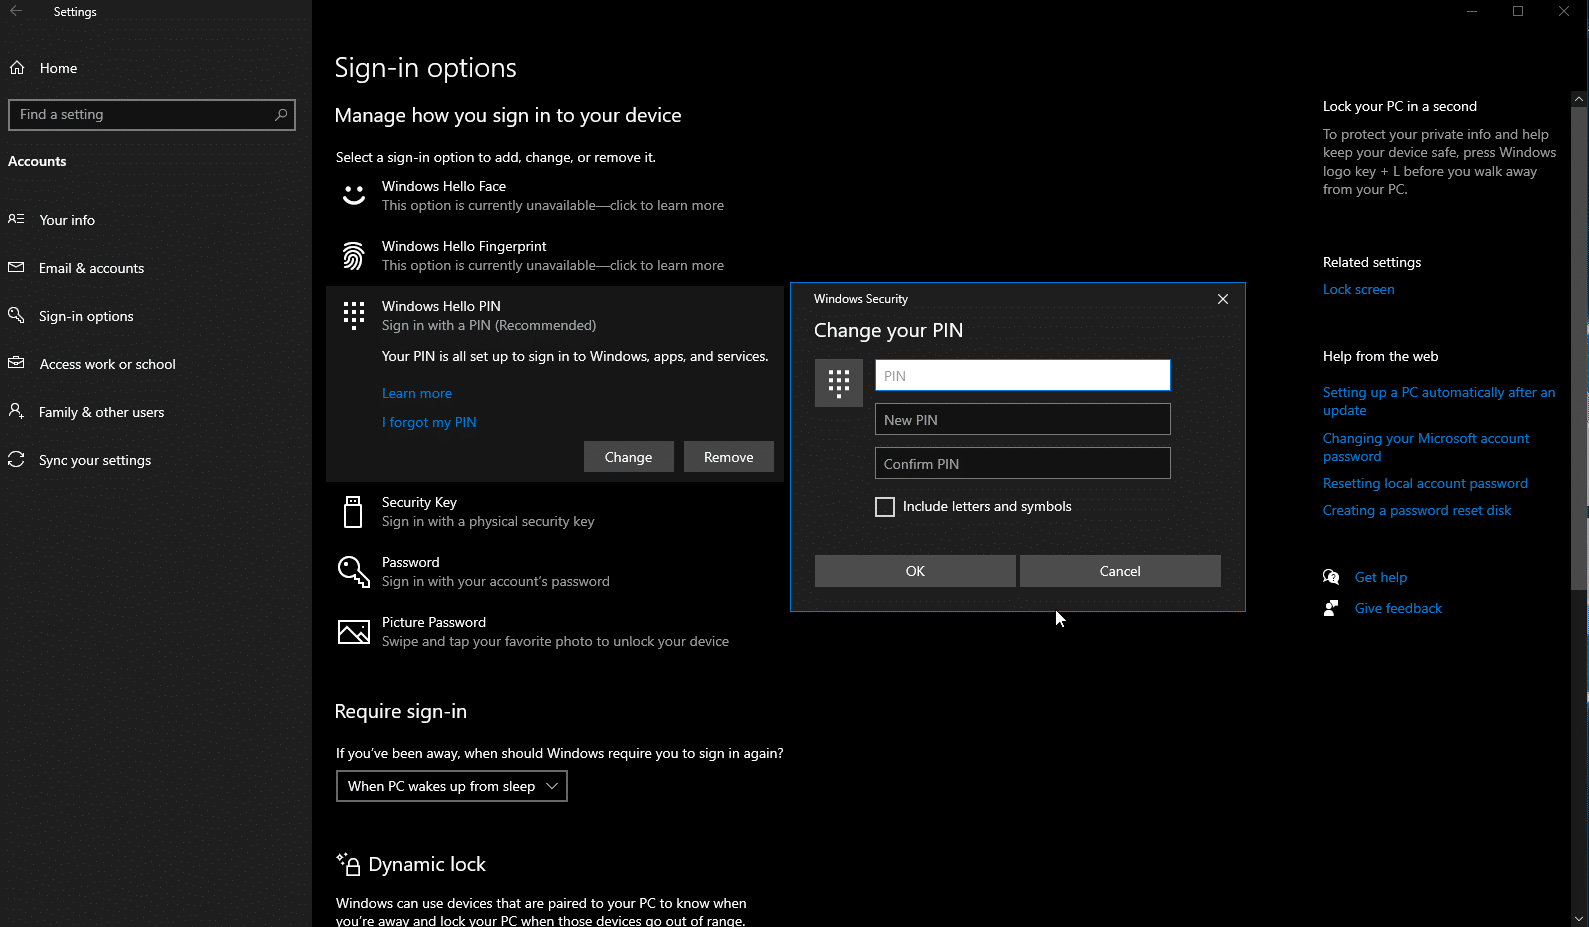Click the I forgot my PIN link
Viewport: 1589px width, 927px height.
tap(429, 422)
